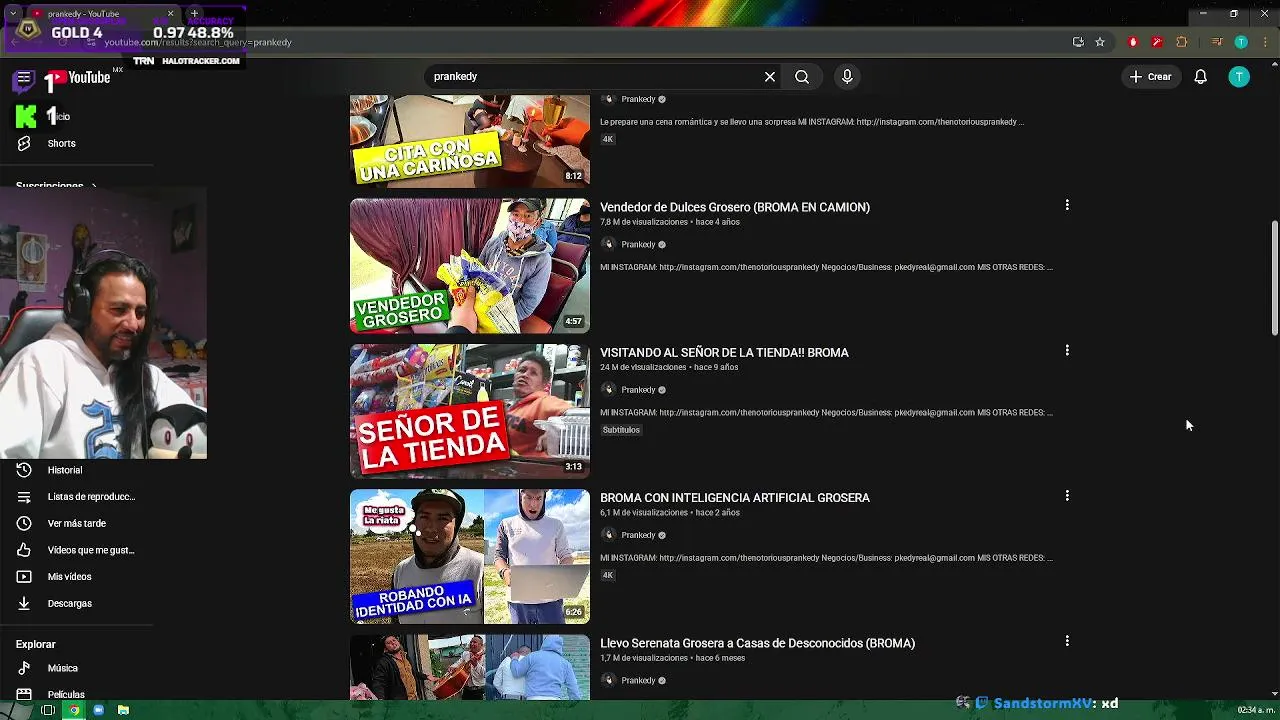This screenshot has height=720, width=1280.
Task: Click the Llevo Serenata video thumbnail
Action: tap(470, 667)
